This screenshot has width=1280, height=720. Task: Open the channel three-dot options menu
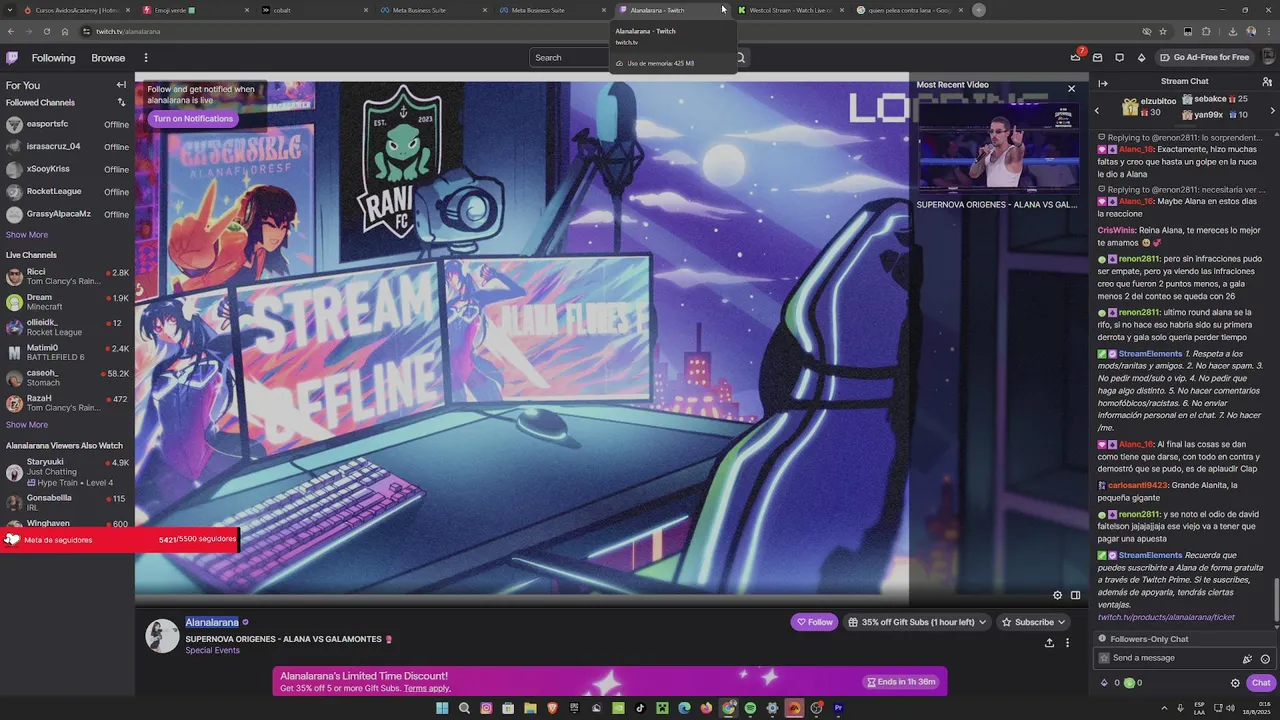pyautogui.click(x=1067, y=643)
